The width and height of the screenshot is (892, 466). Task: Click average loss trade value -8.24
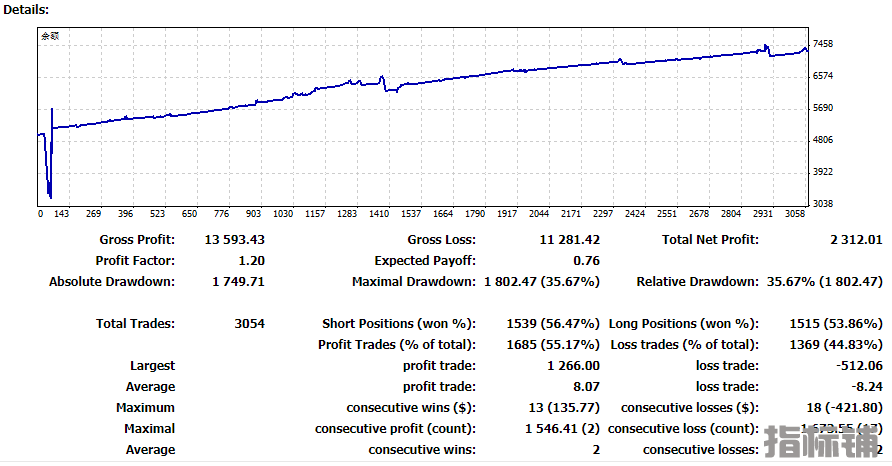pyautogui.click(x=867, y=387)
